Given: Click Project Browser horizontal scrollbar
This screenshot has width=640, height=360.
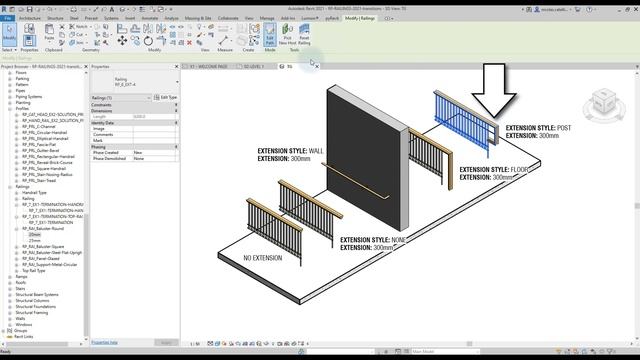Looking at the screenshot, I should point(37,344).
